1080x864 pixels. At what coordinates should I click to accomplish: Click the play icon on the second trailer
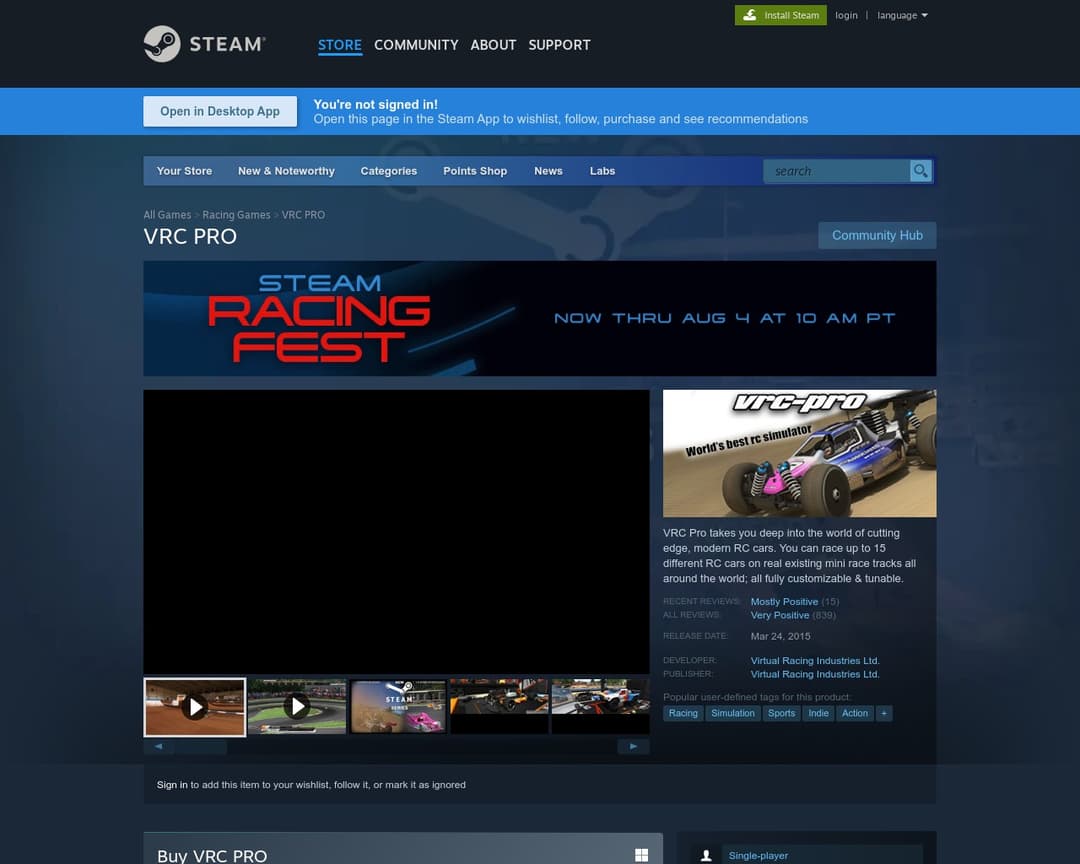(296, 706)
